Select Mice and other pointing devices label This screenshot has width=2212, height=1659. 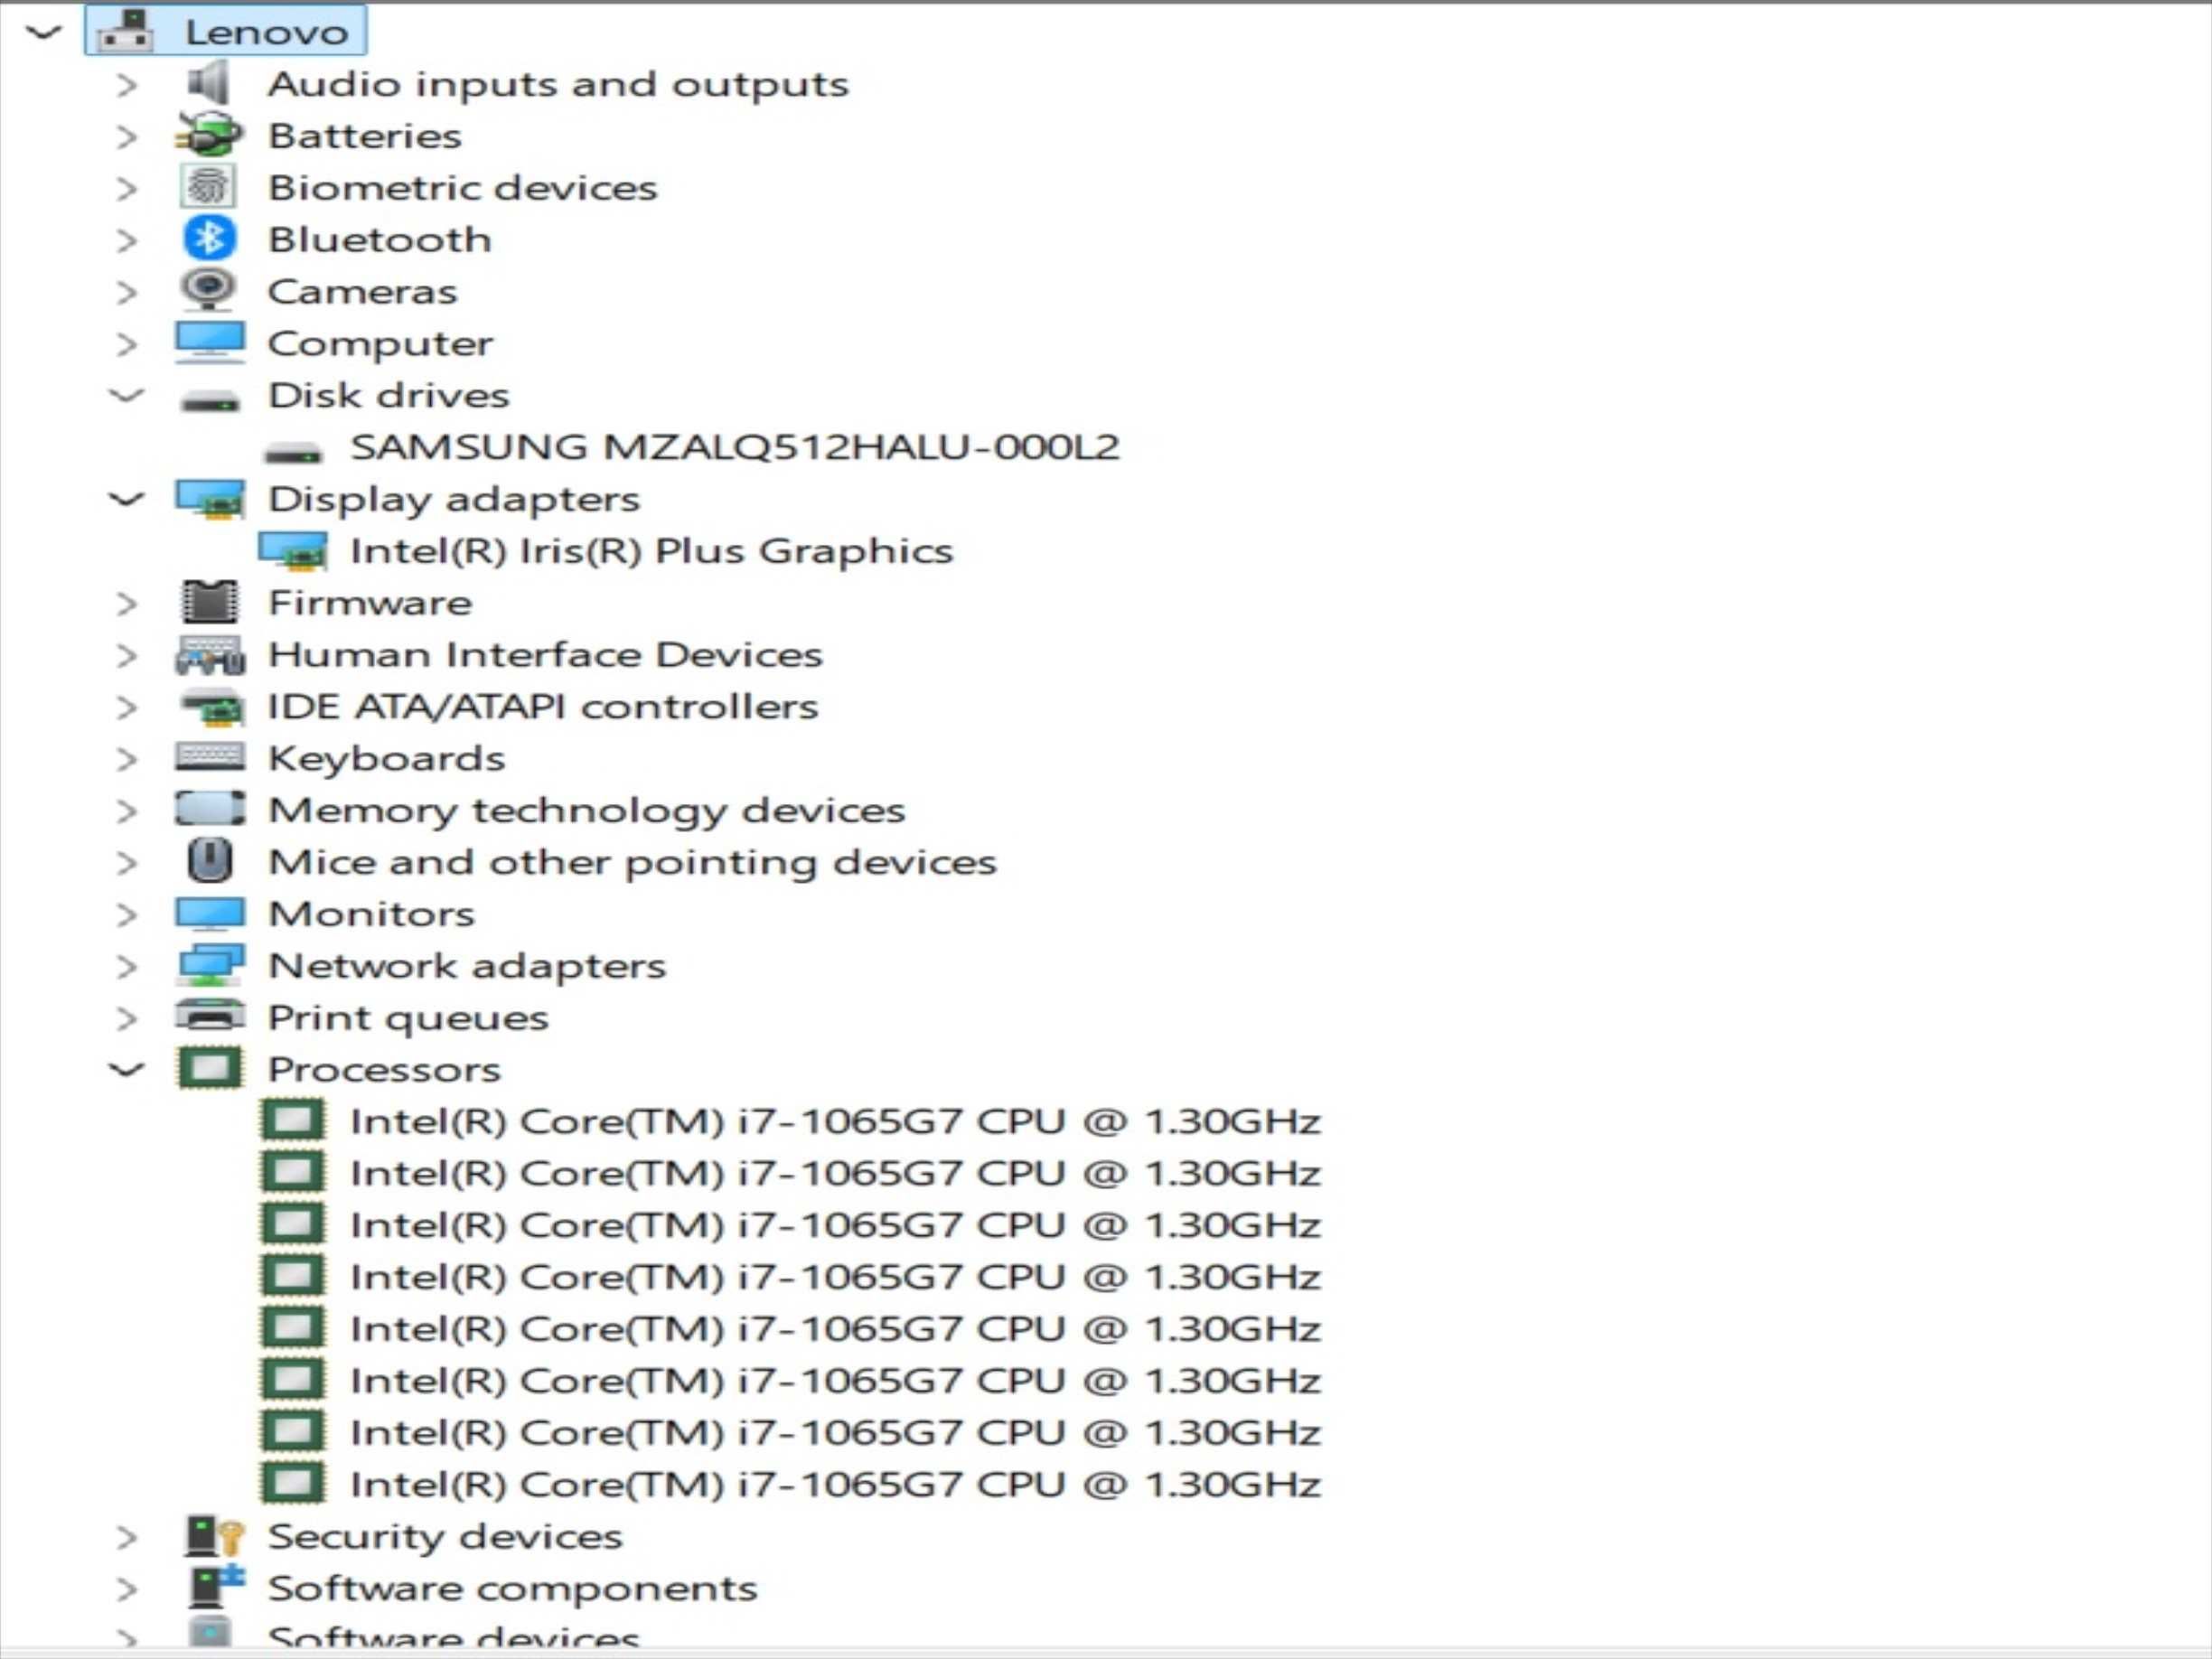pos(632,863)
